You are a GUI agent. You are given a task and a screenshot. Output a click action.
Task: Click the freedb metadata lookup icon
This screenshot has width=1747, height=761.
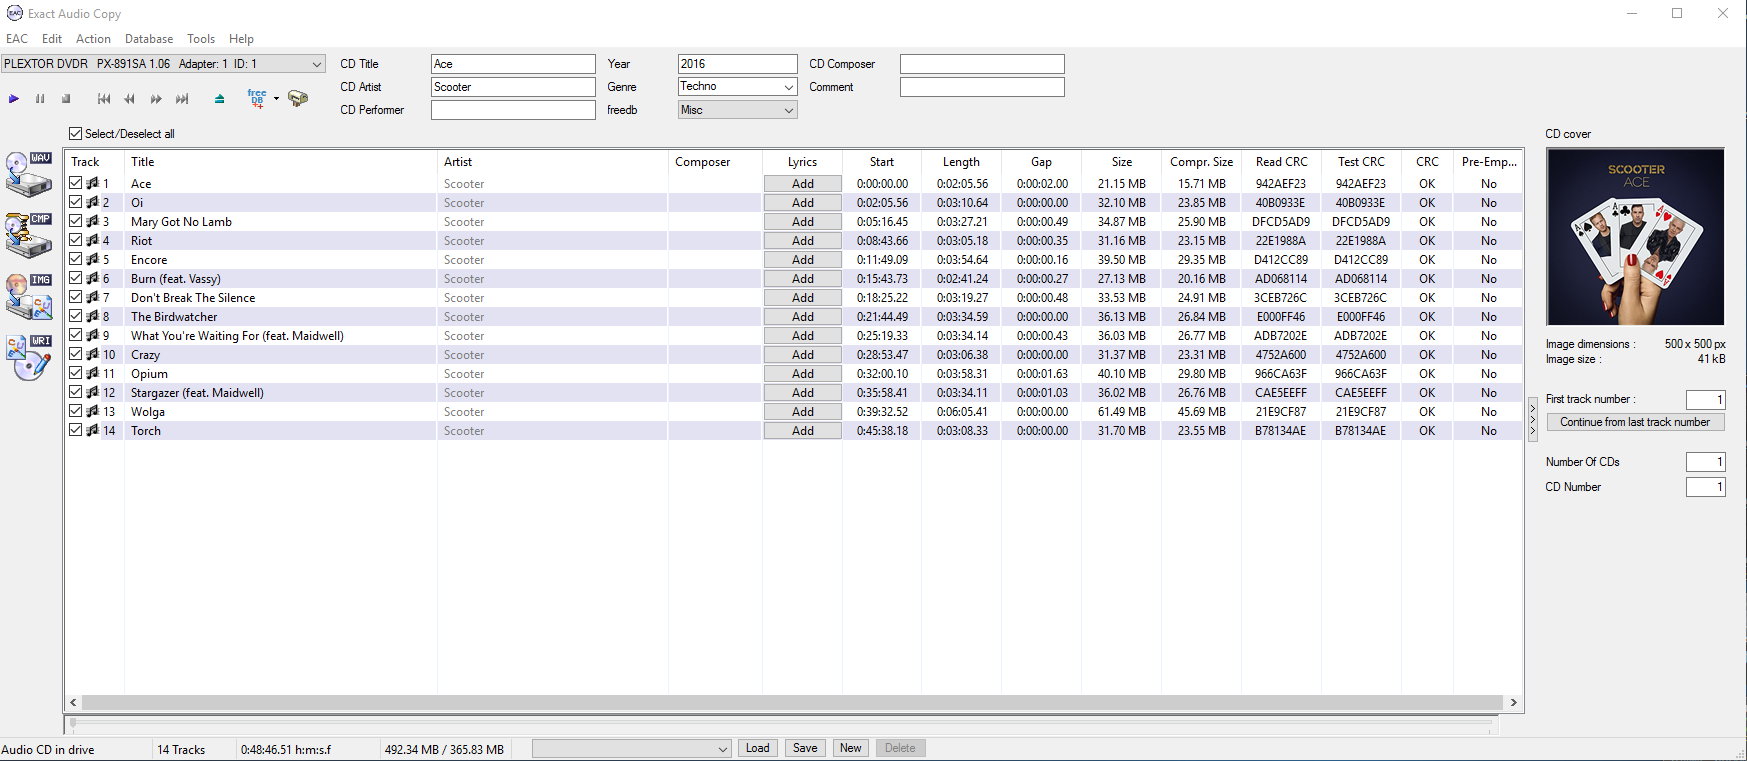[x=257, y=98]
